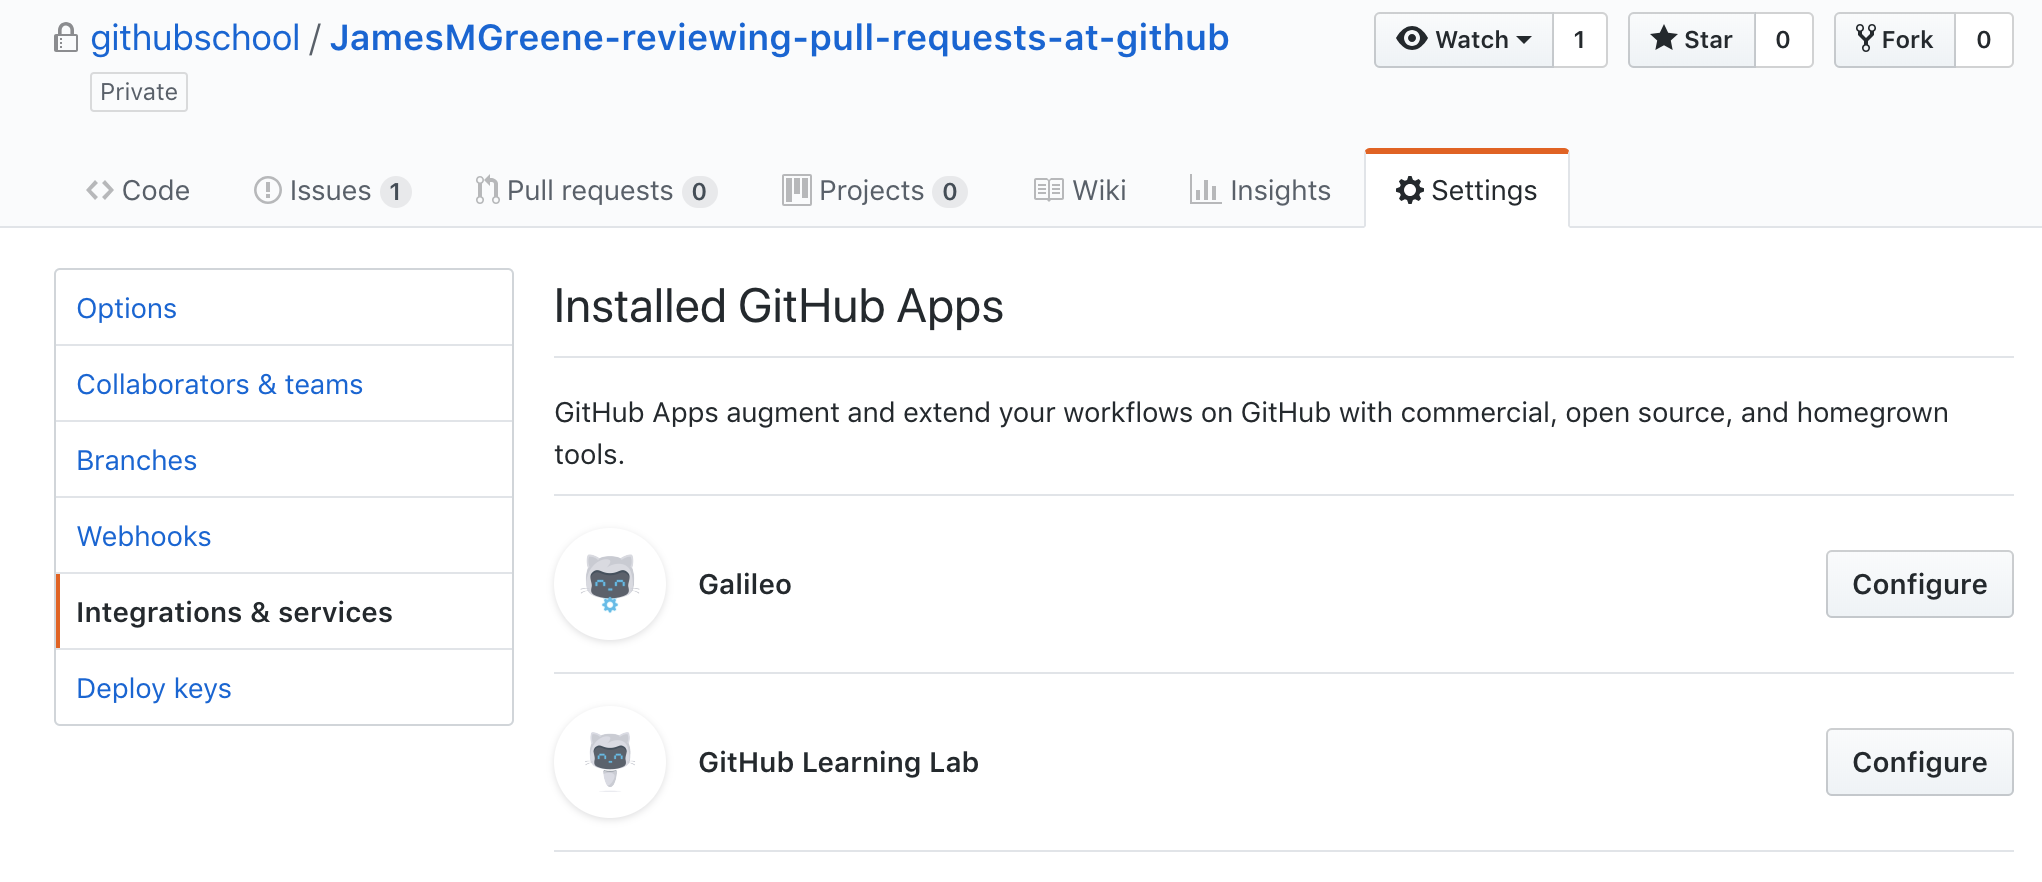Open Webhooks settings
This screenshot has width=2042, height=882.
click(284, 536)
